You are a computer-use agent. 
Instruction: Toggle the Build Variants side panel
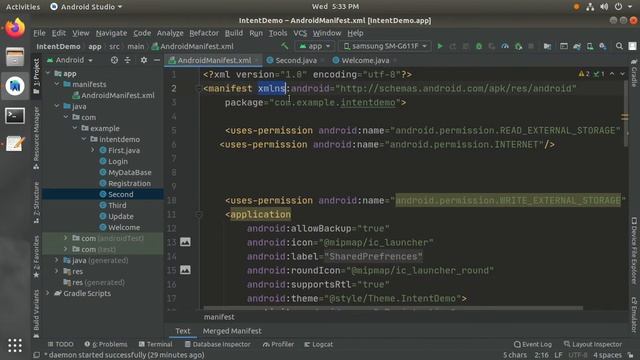pos(36,313)
